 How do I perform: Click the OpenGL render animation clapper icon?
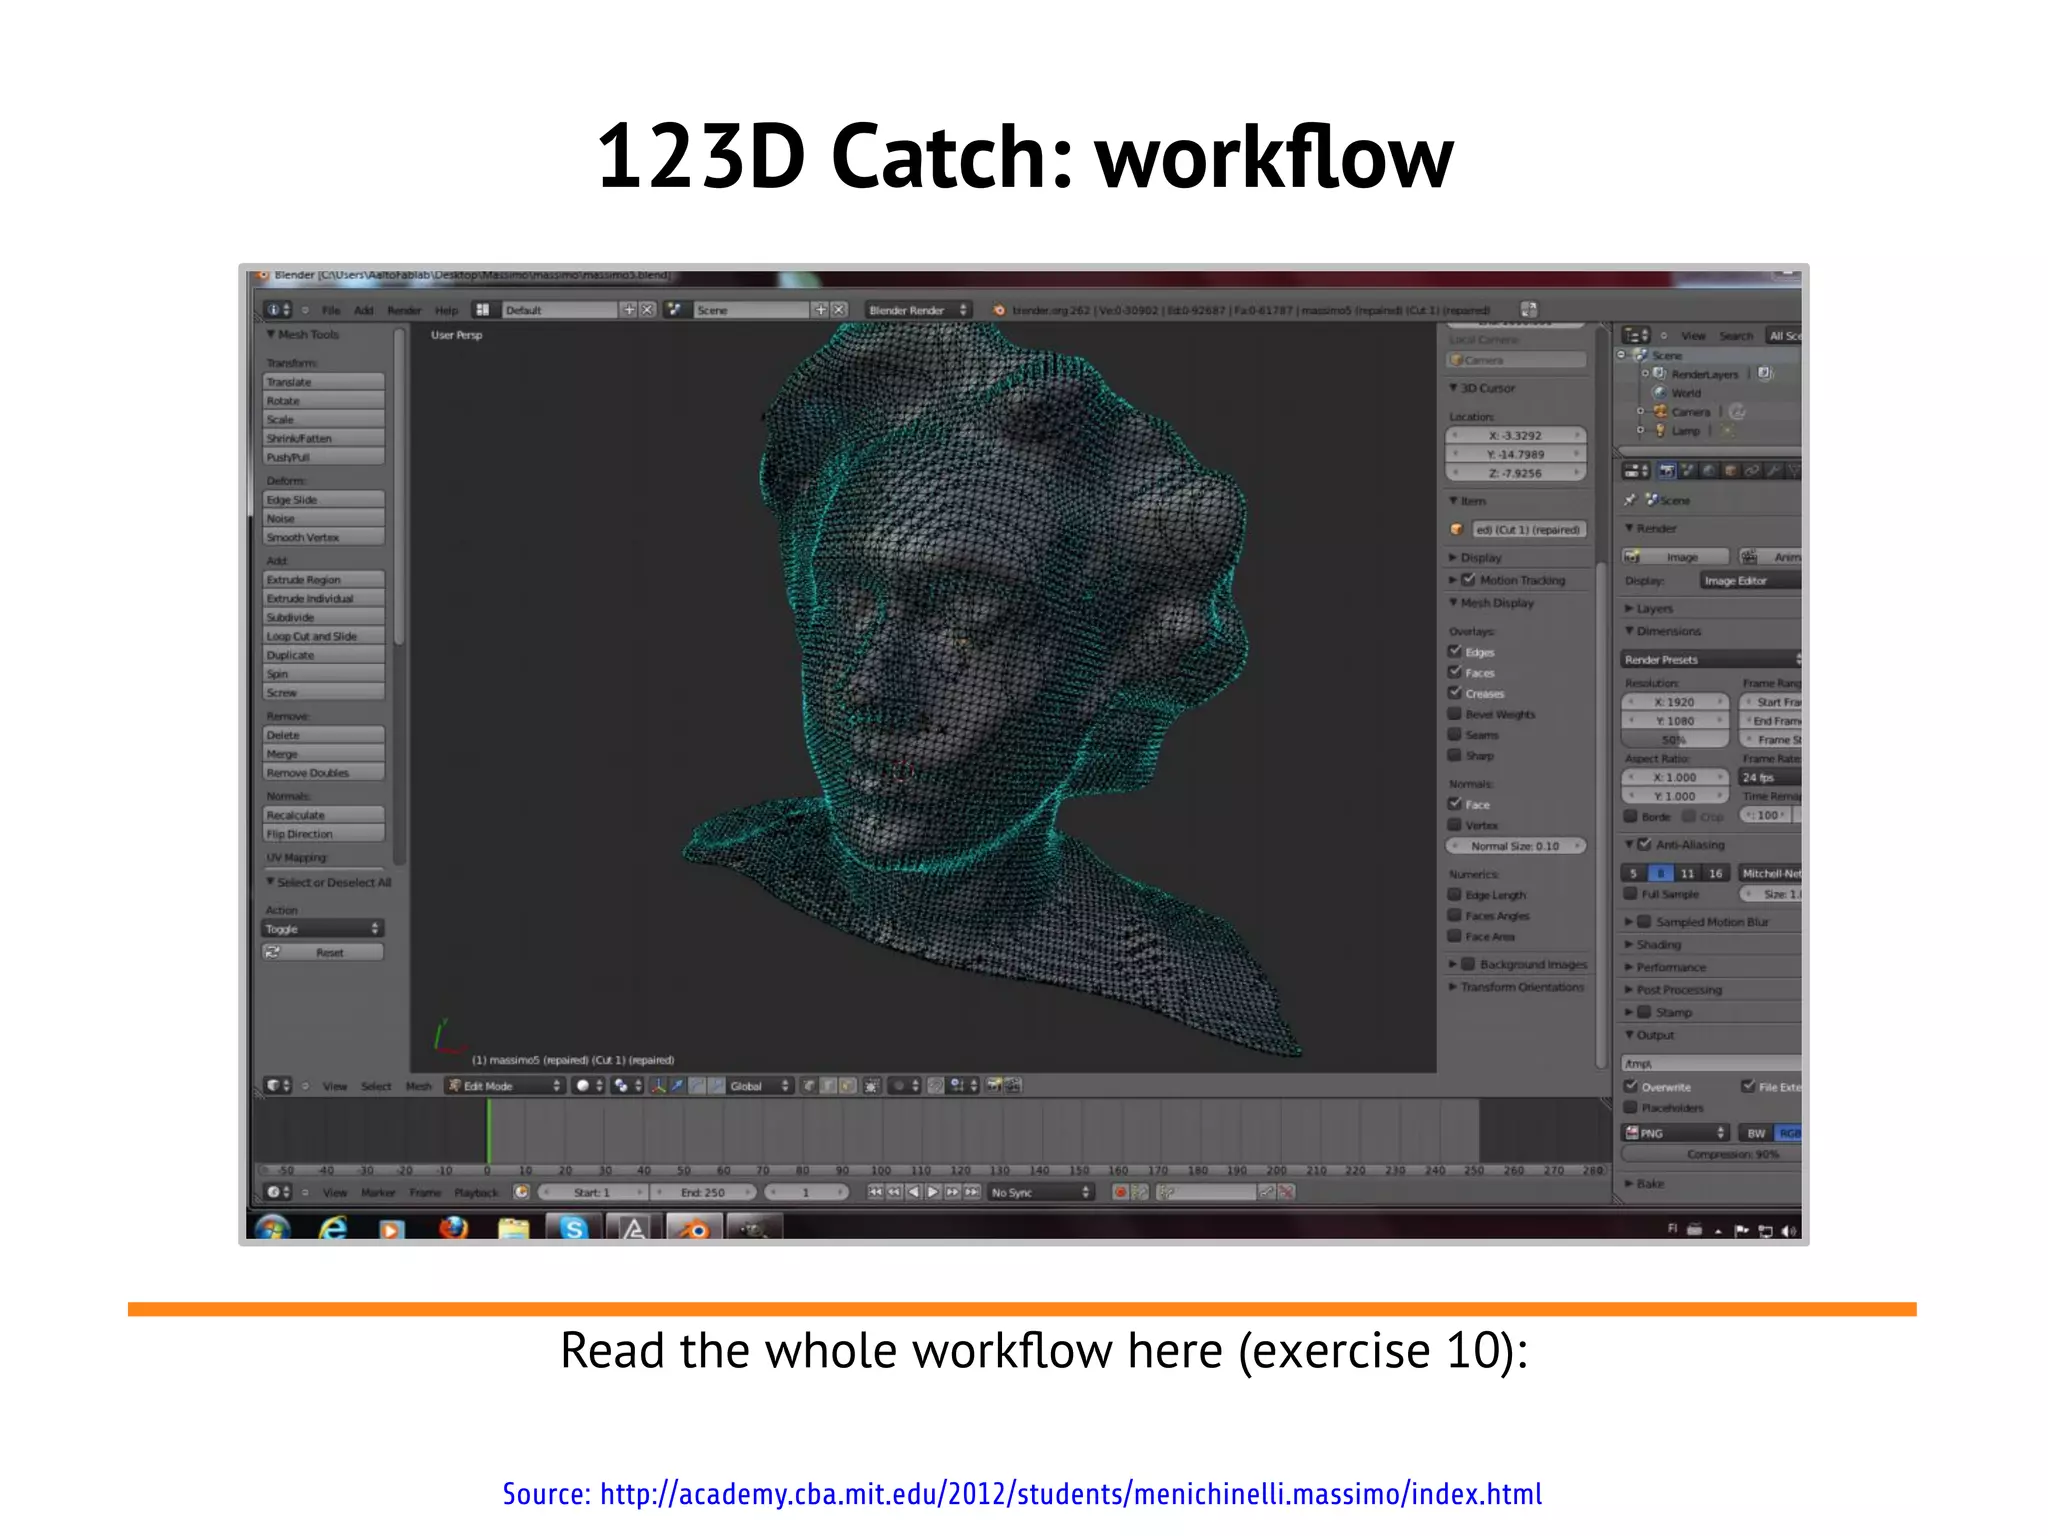1013,1085
